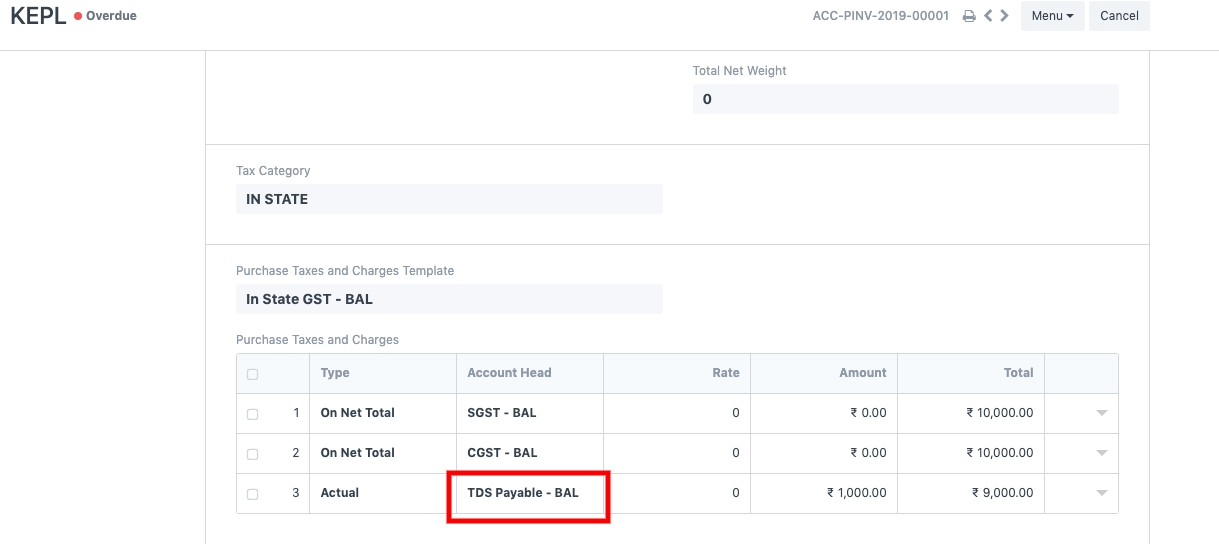The width and height of the screenshot is (1219, 544).
Task: Click the Total Net Weight field
Action: click(x=905, y=99)
